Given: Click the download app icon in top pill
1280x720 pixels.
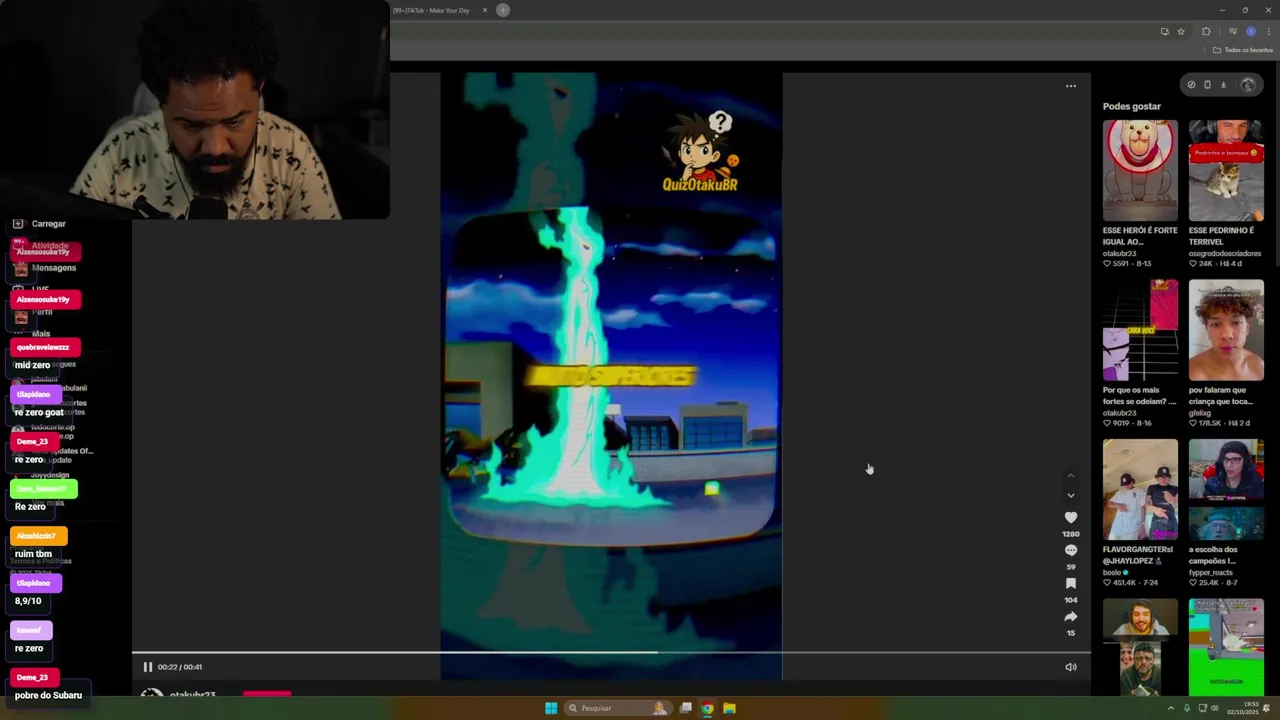Looking at the screenshot, I should pyautogui.click(x=1223, y=85).
